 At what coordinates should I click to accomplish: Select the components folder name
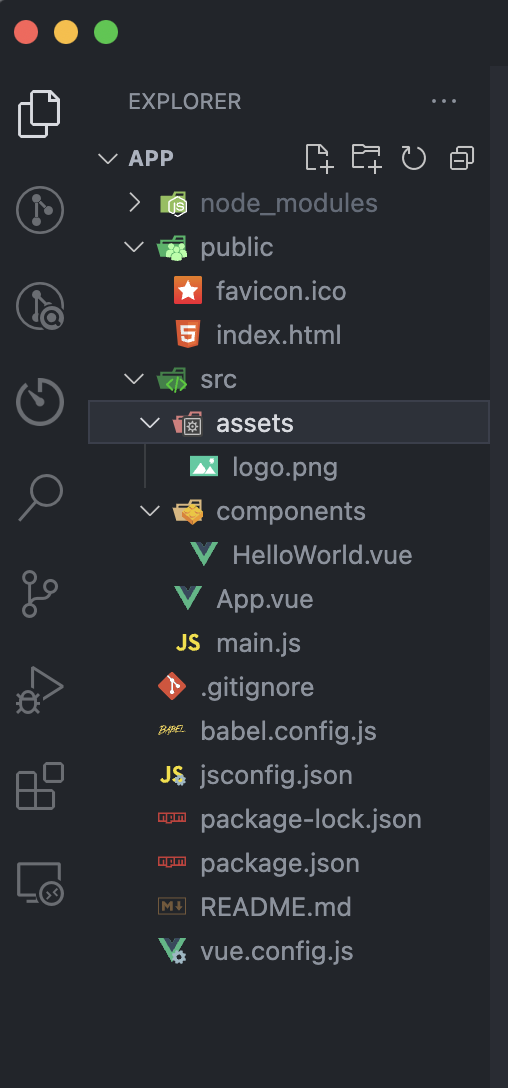click(291, 511)
